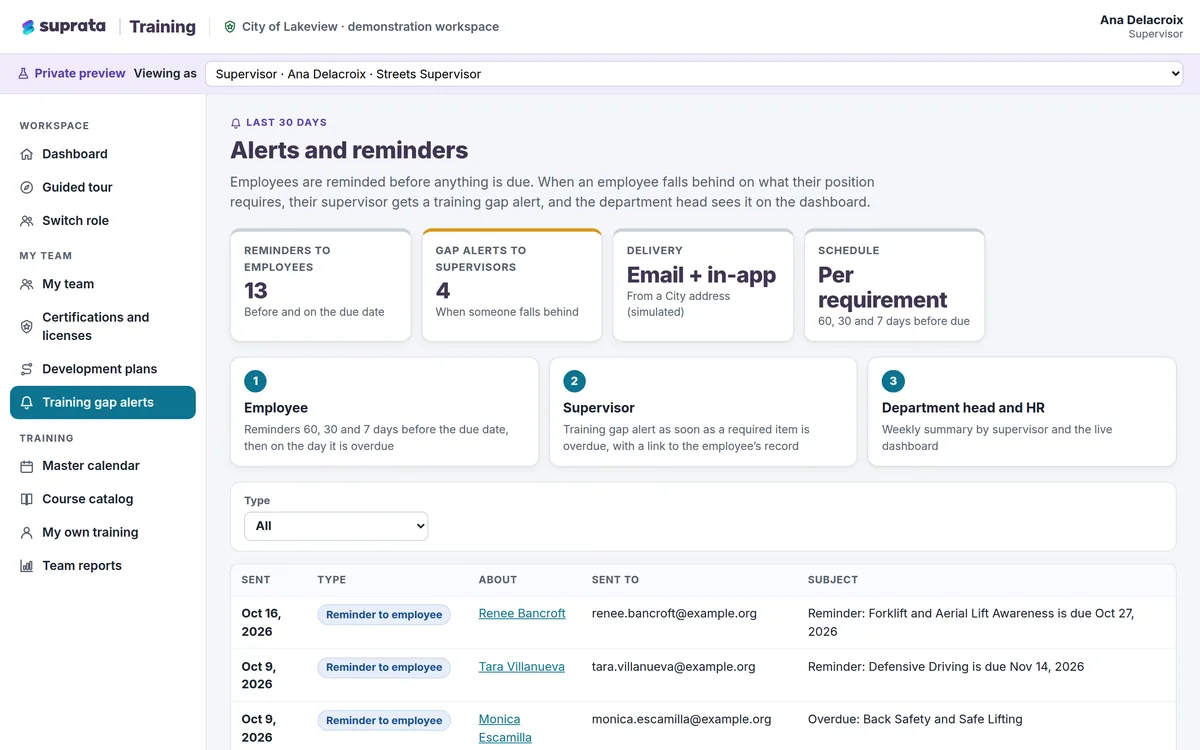Image resolution: width=1200 pixels, height=750 pixels.
Task: Click the Training gap alerts bell icon
Action: tap(27, 403)
